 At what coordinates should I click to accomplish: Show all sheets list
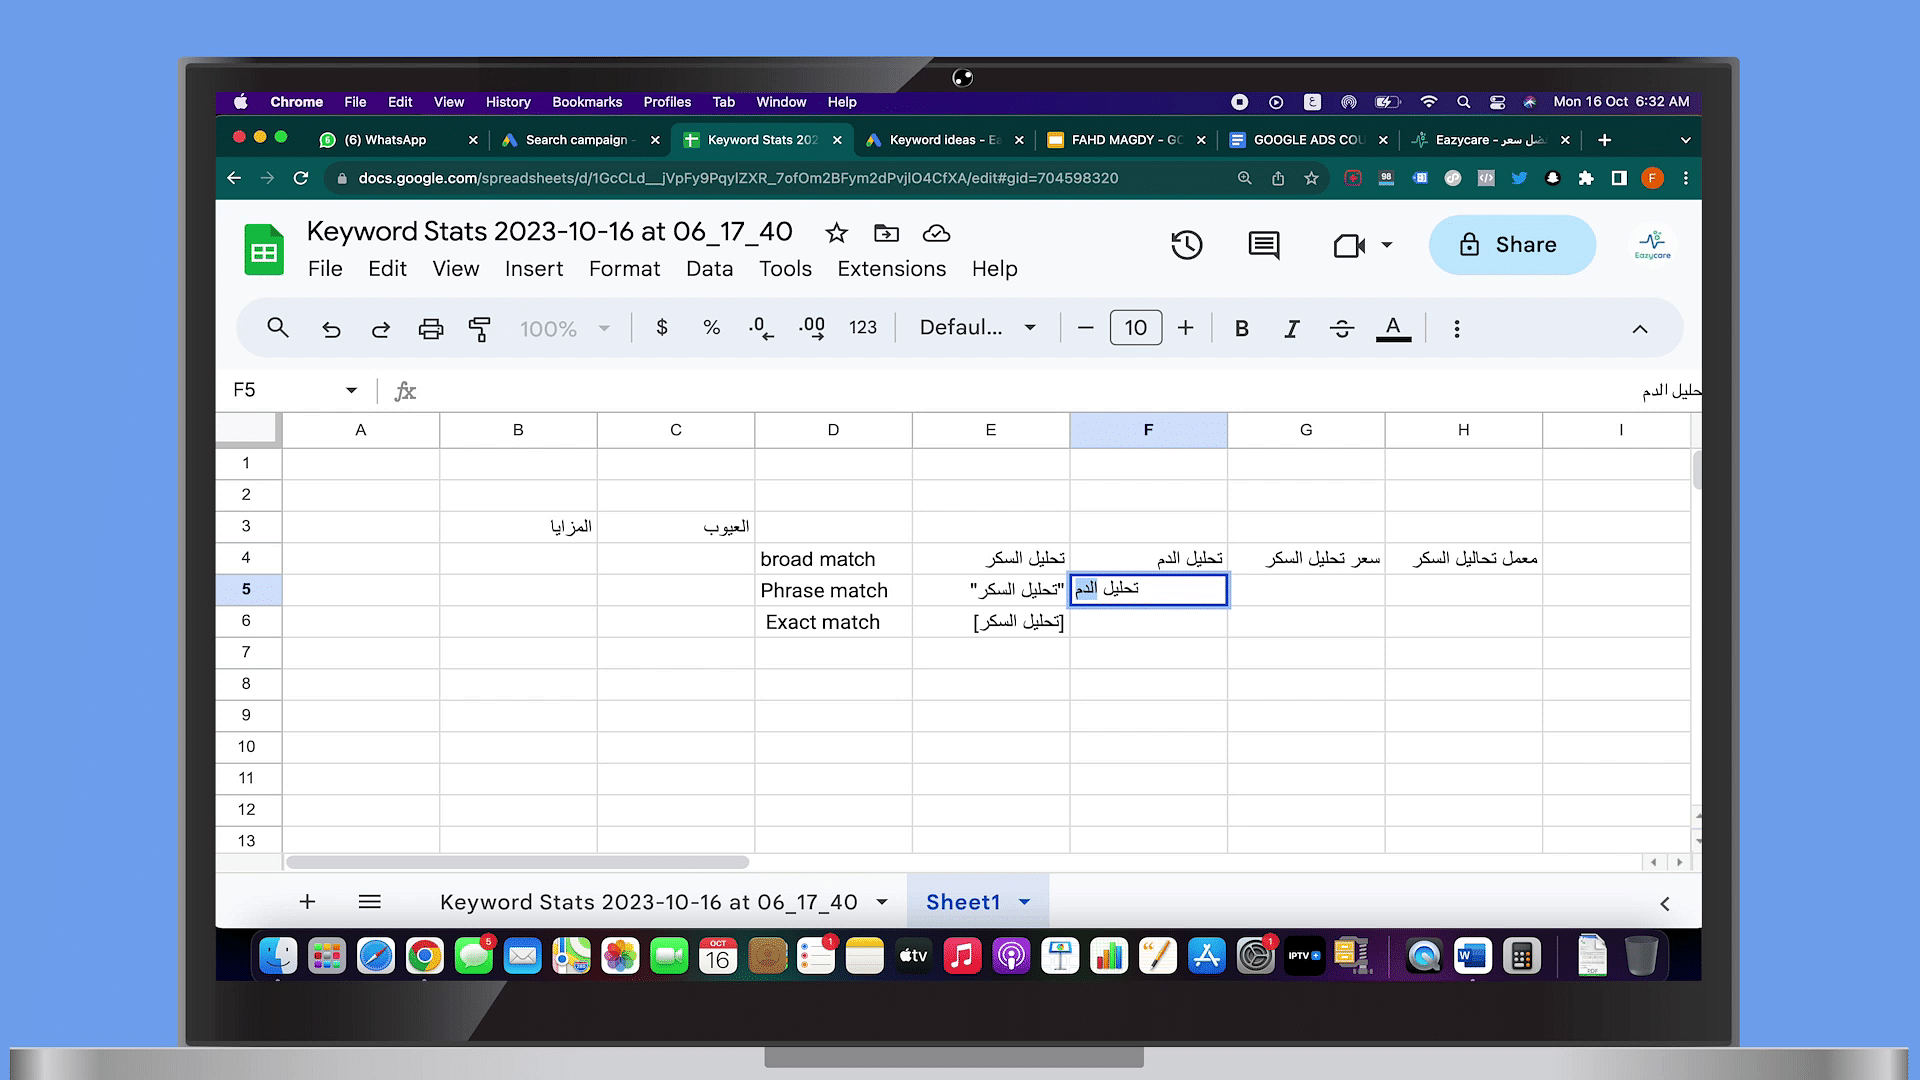[369, 902]
